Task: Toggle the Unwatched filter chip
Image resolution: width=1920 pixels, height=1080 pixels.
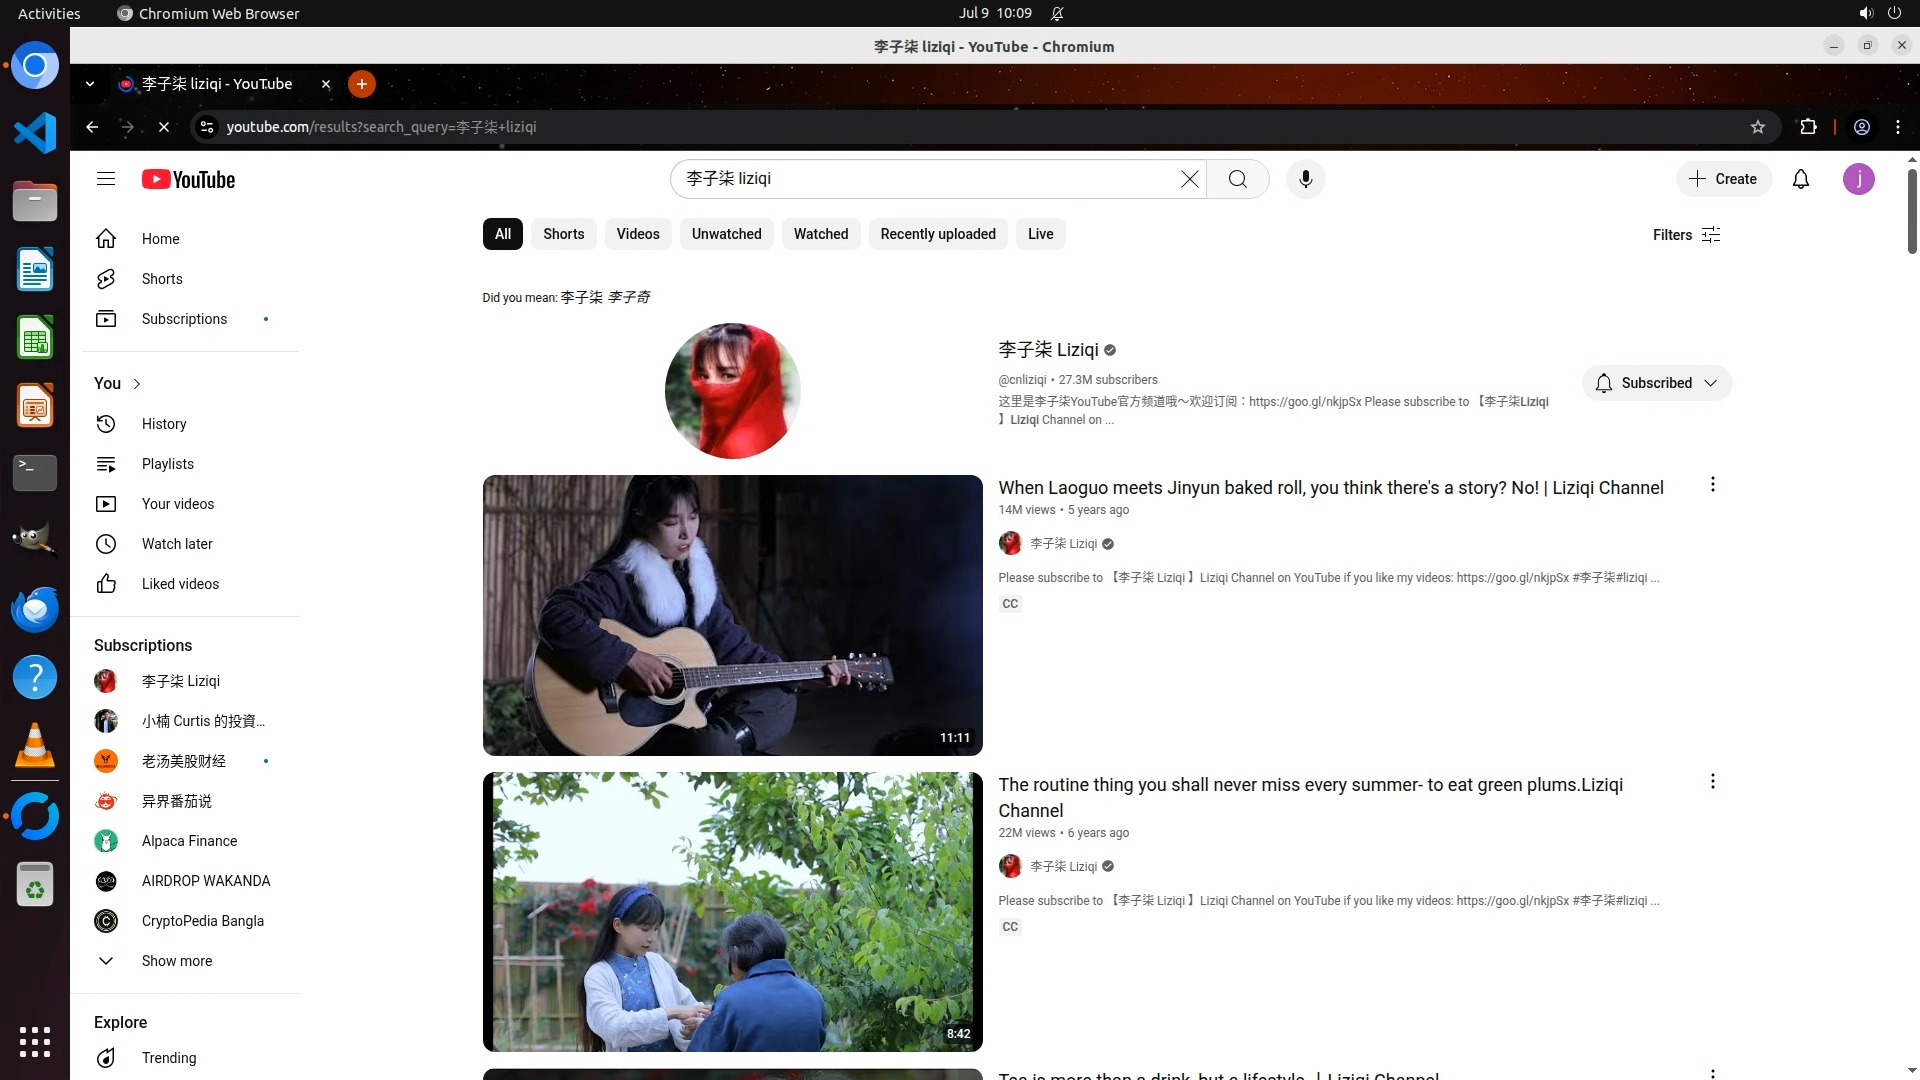Action: [x=726, y=234]
